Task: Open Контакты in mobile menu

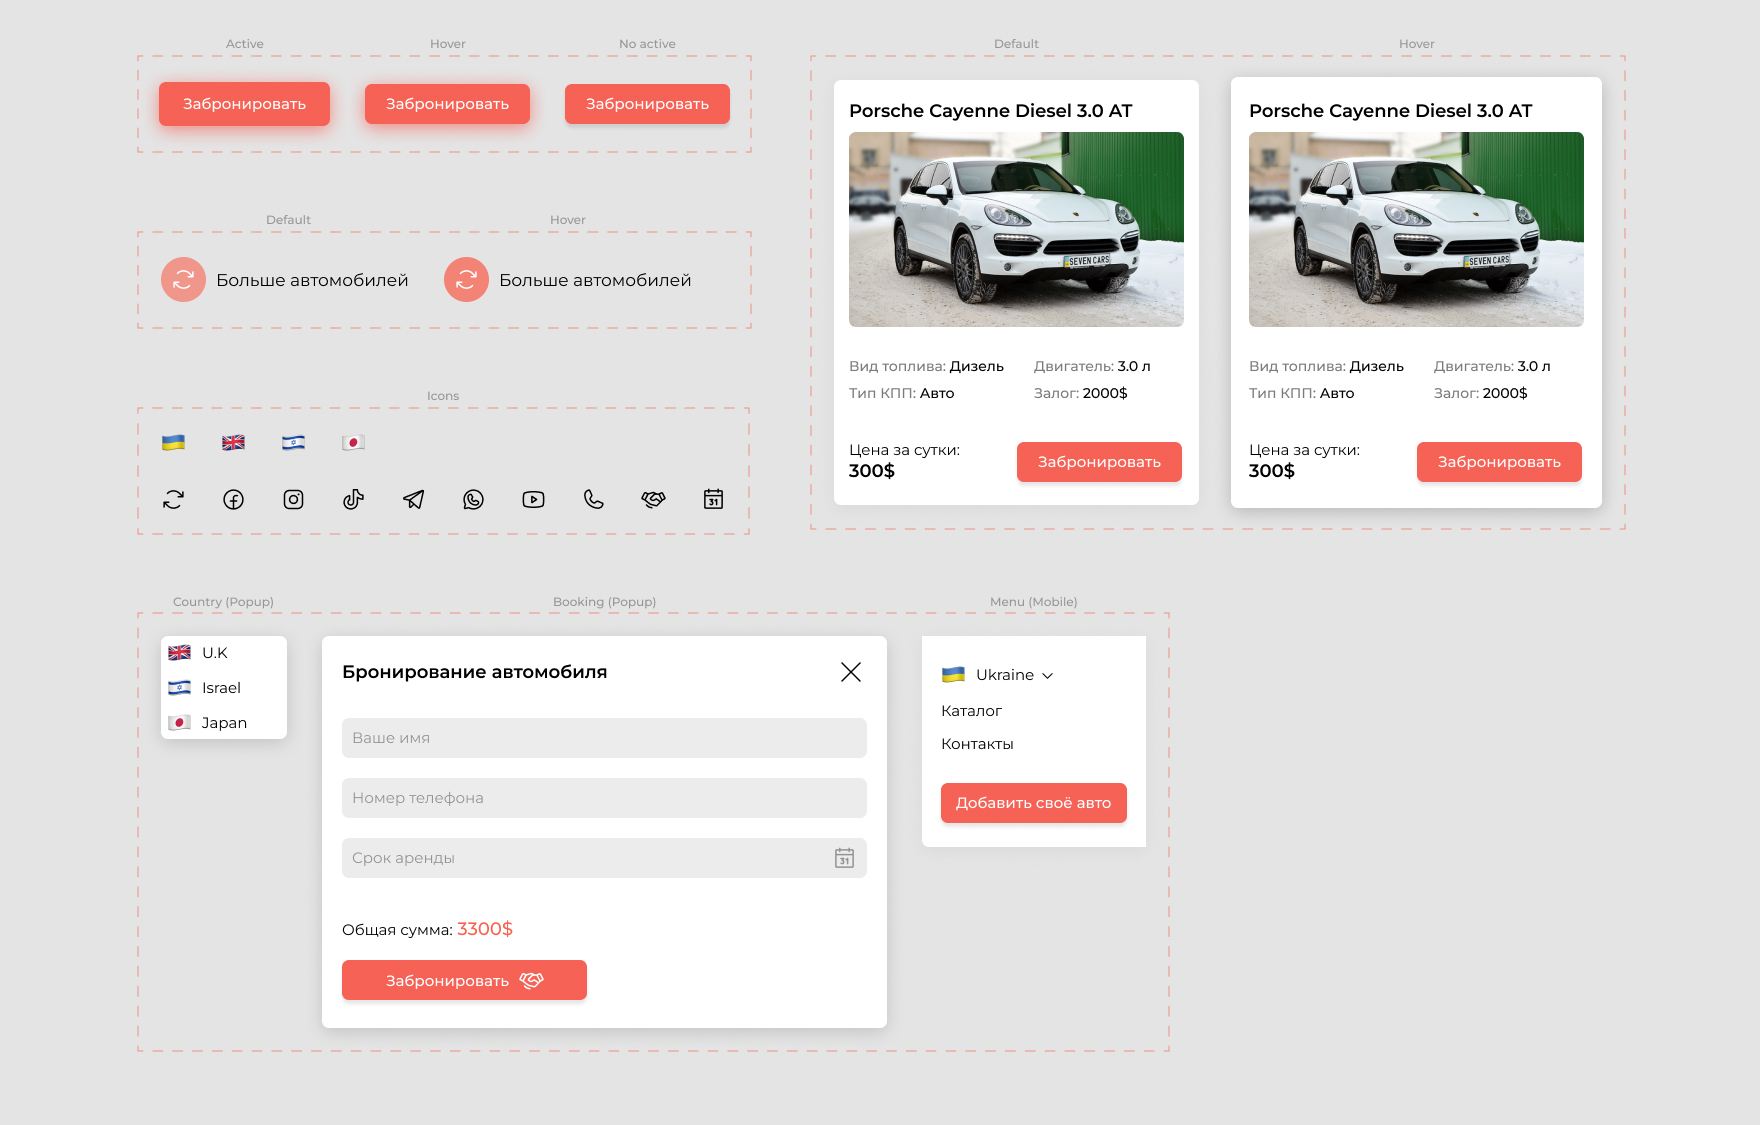Action: tap(977, 744)
